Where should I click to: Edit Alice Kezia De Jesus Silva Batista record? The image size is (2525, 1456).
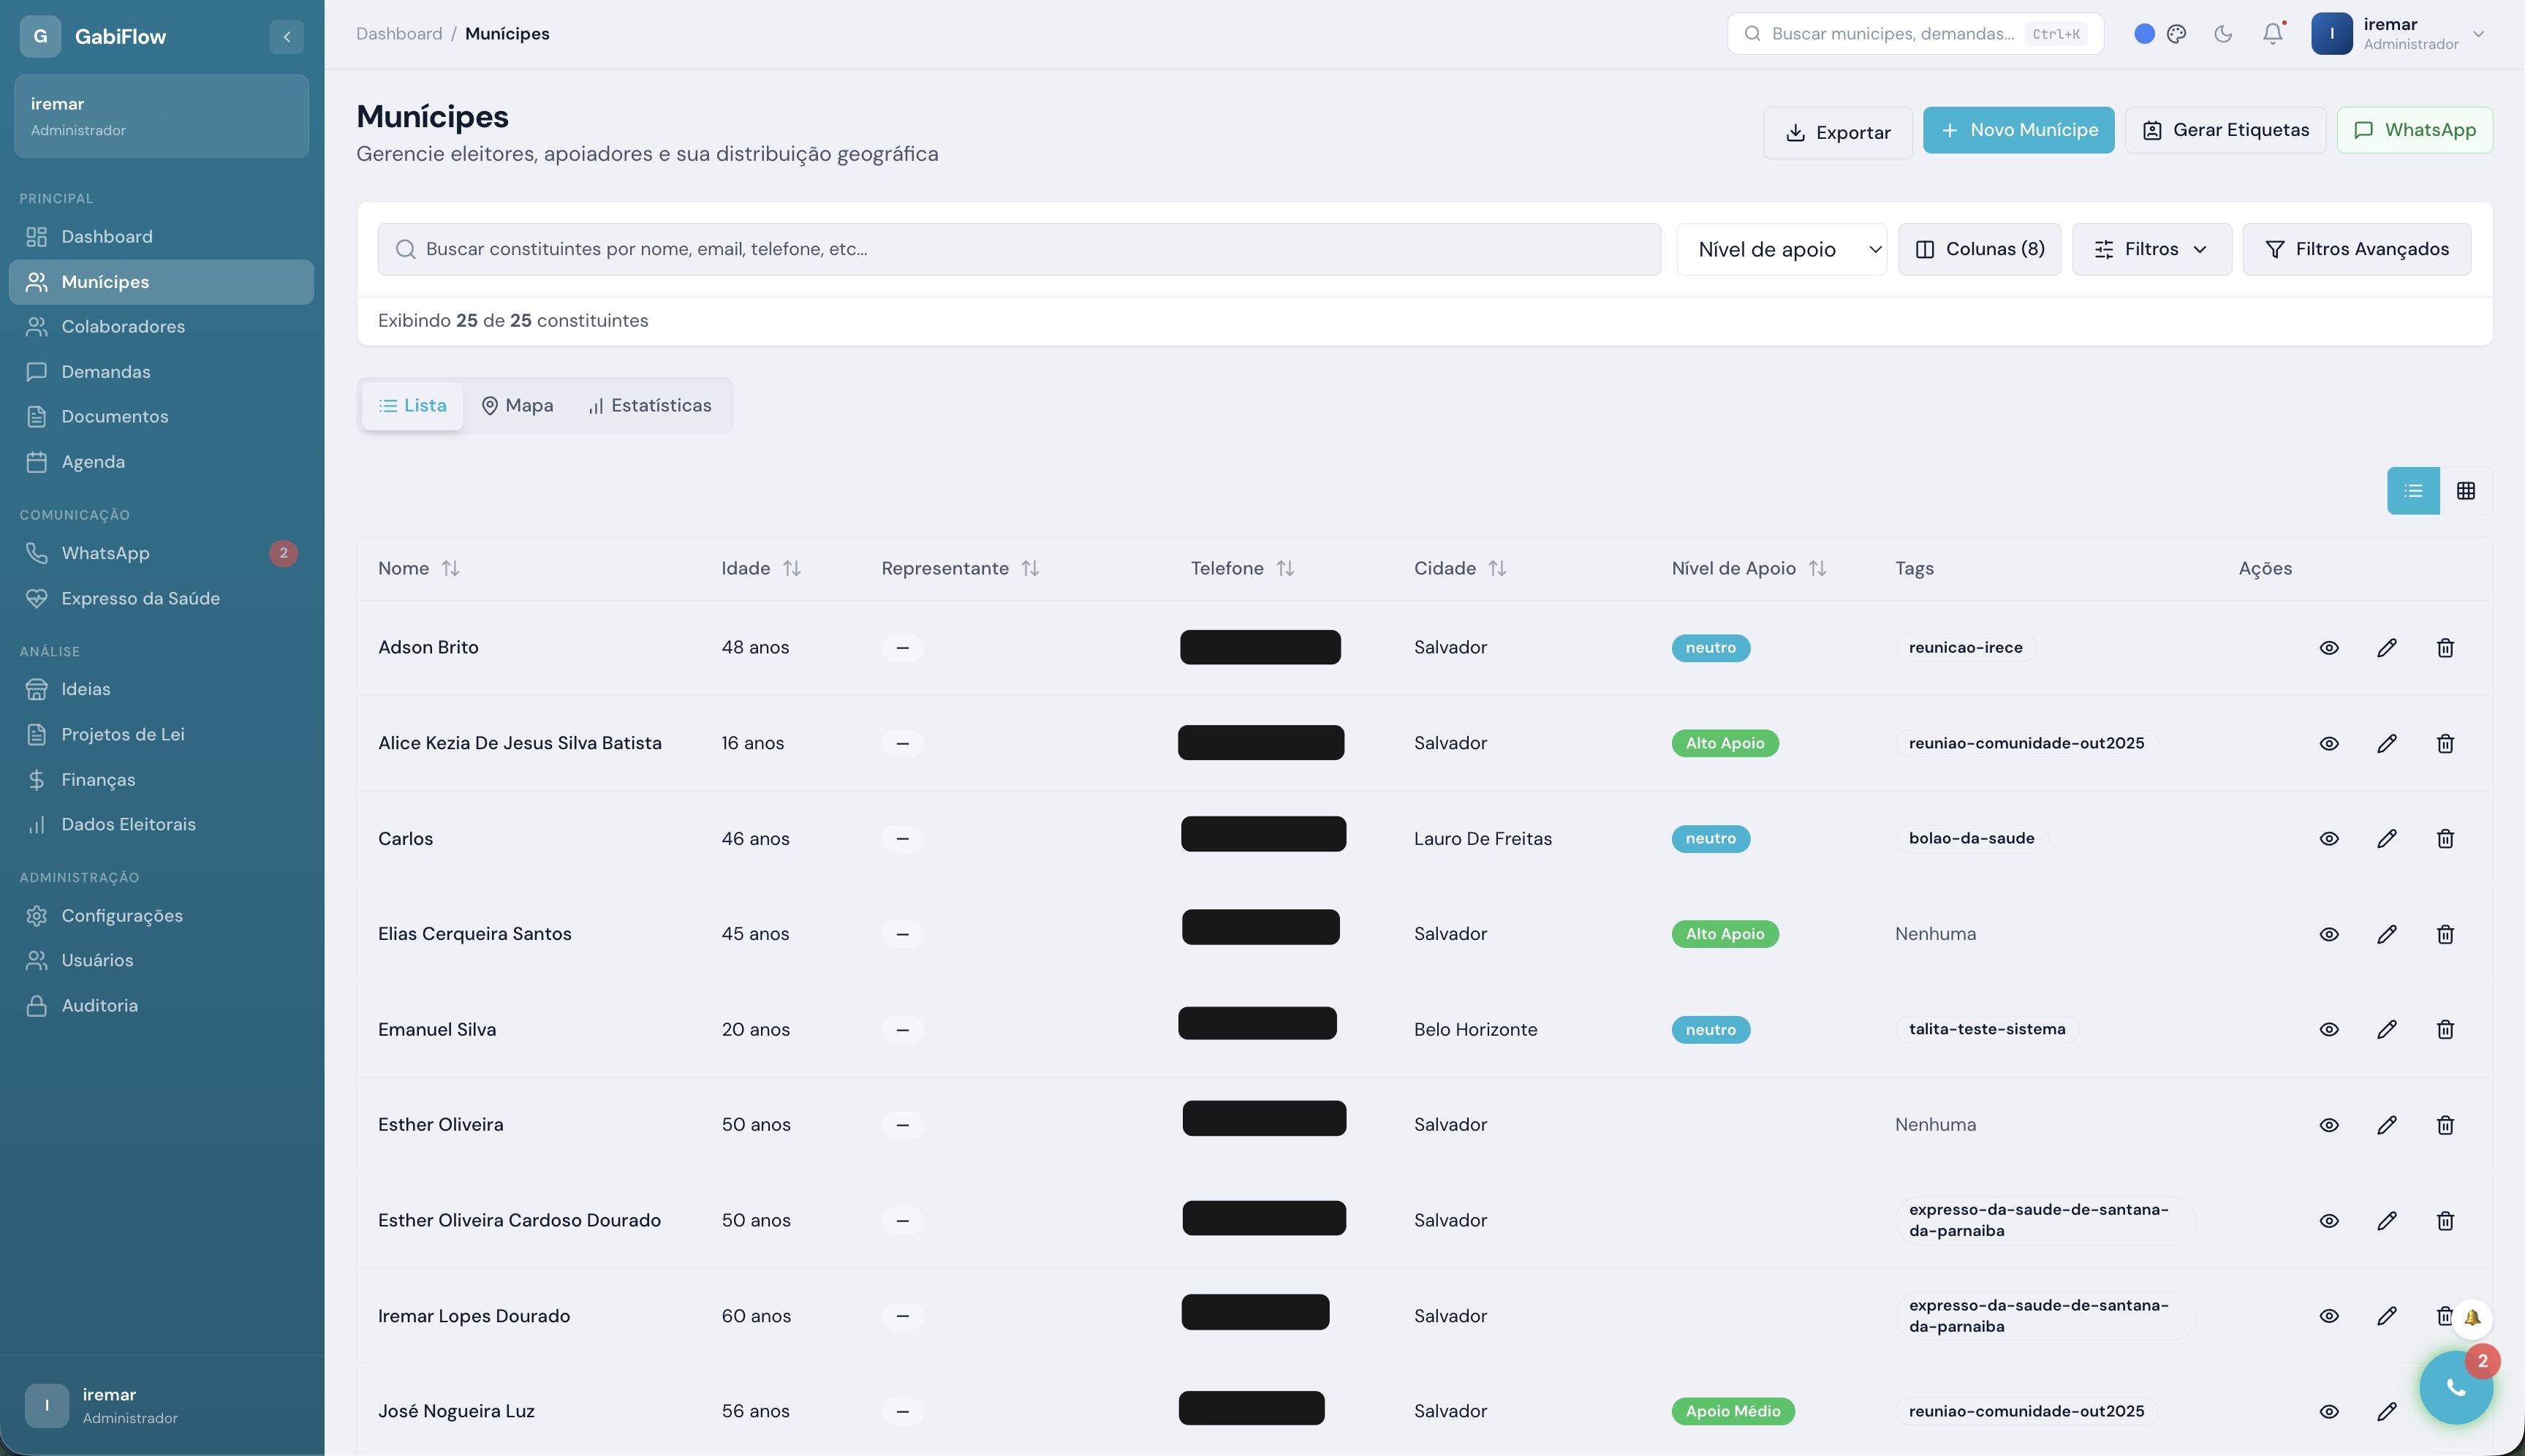(x=2387, y=743)
